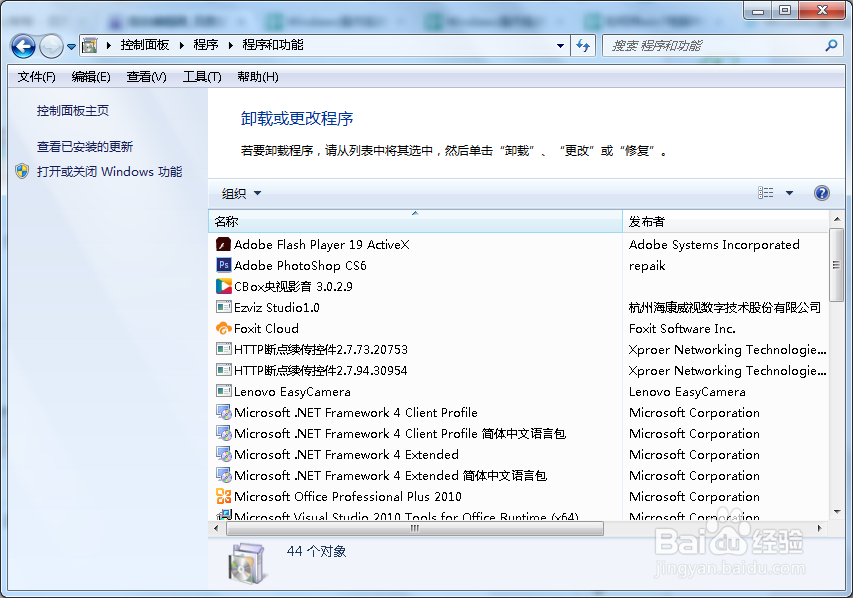Open the recent pages dropdown arrow
This screenshot has height=598, width=853.
coord(71,47)
